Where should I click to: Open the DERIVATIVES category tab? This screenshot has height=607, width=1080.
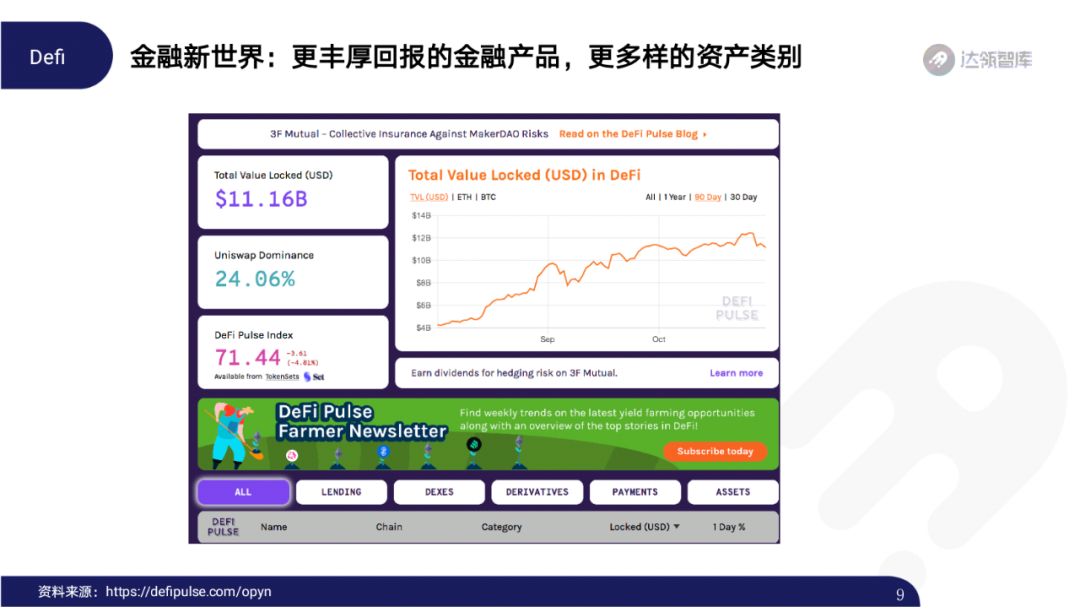pyautogui.click(x=537, y=492)
